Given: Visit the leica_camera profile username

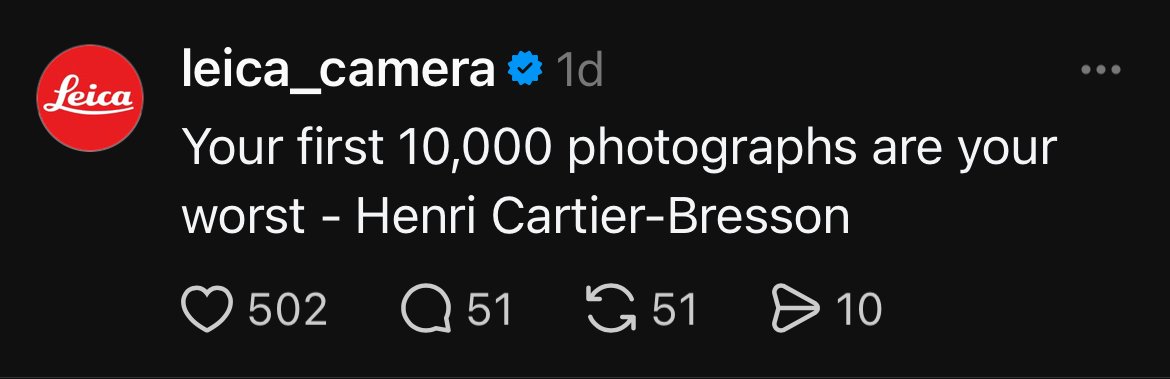Looking at the screenshot, I should click(338, 72).
